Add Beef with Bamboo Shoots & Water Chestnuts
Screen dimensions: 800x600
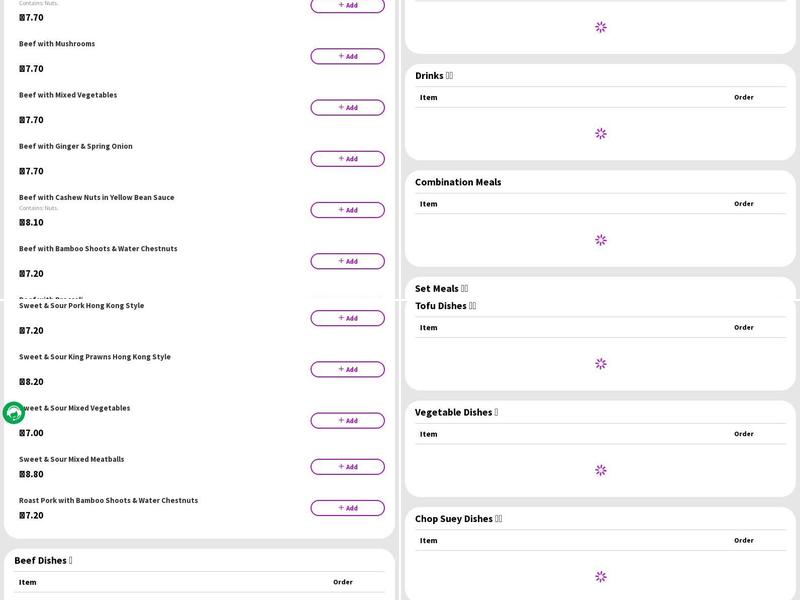pyautogui.click(x=347, y=261)
